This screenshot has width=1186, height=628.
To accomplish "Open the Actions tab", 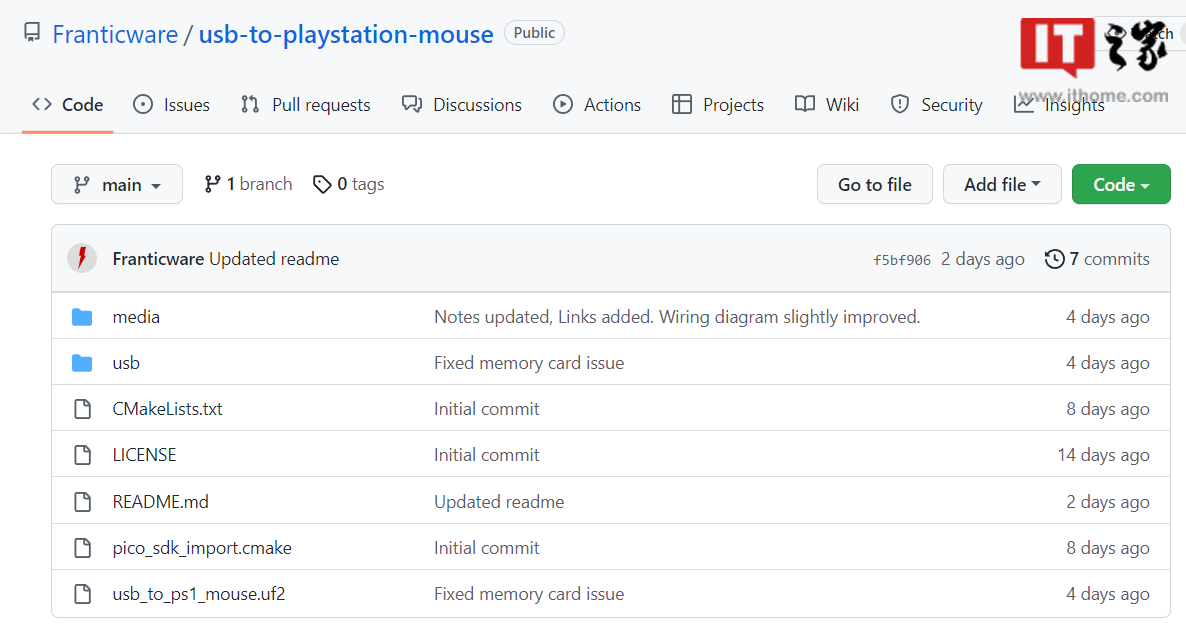I will coord(597,104).
